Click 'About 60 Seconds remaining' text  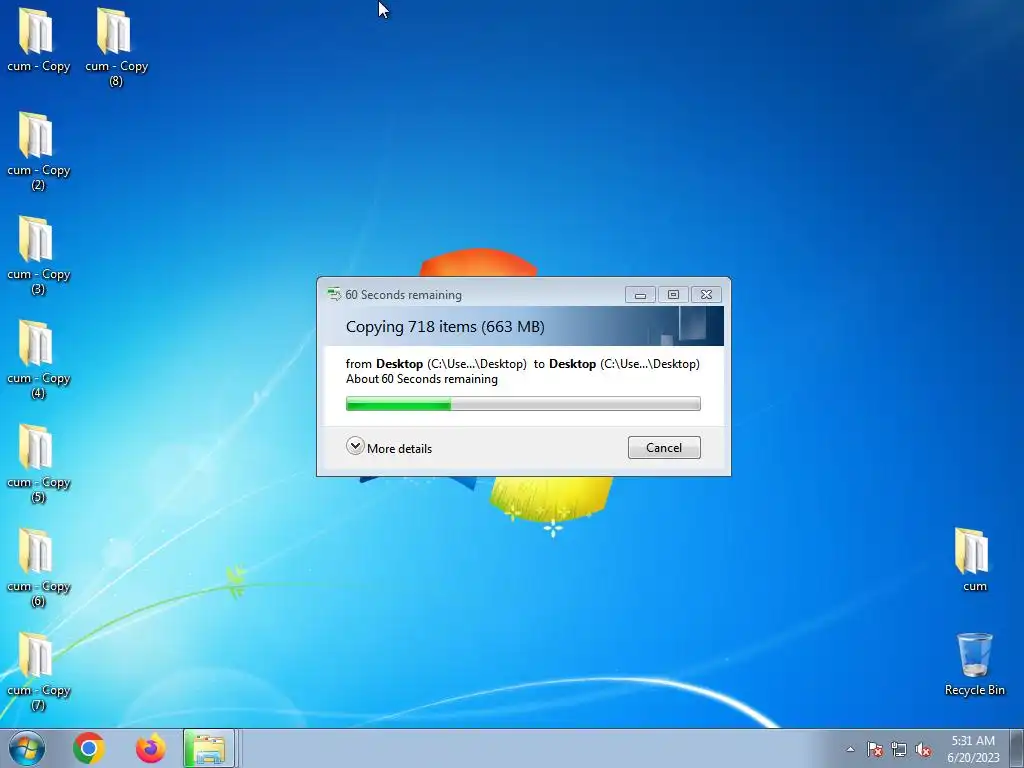[421, 379]
